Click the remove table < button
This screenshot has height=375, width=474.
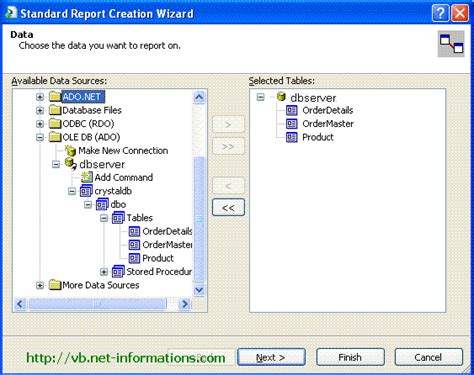click(x=228, y=186)
